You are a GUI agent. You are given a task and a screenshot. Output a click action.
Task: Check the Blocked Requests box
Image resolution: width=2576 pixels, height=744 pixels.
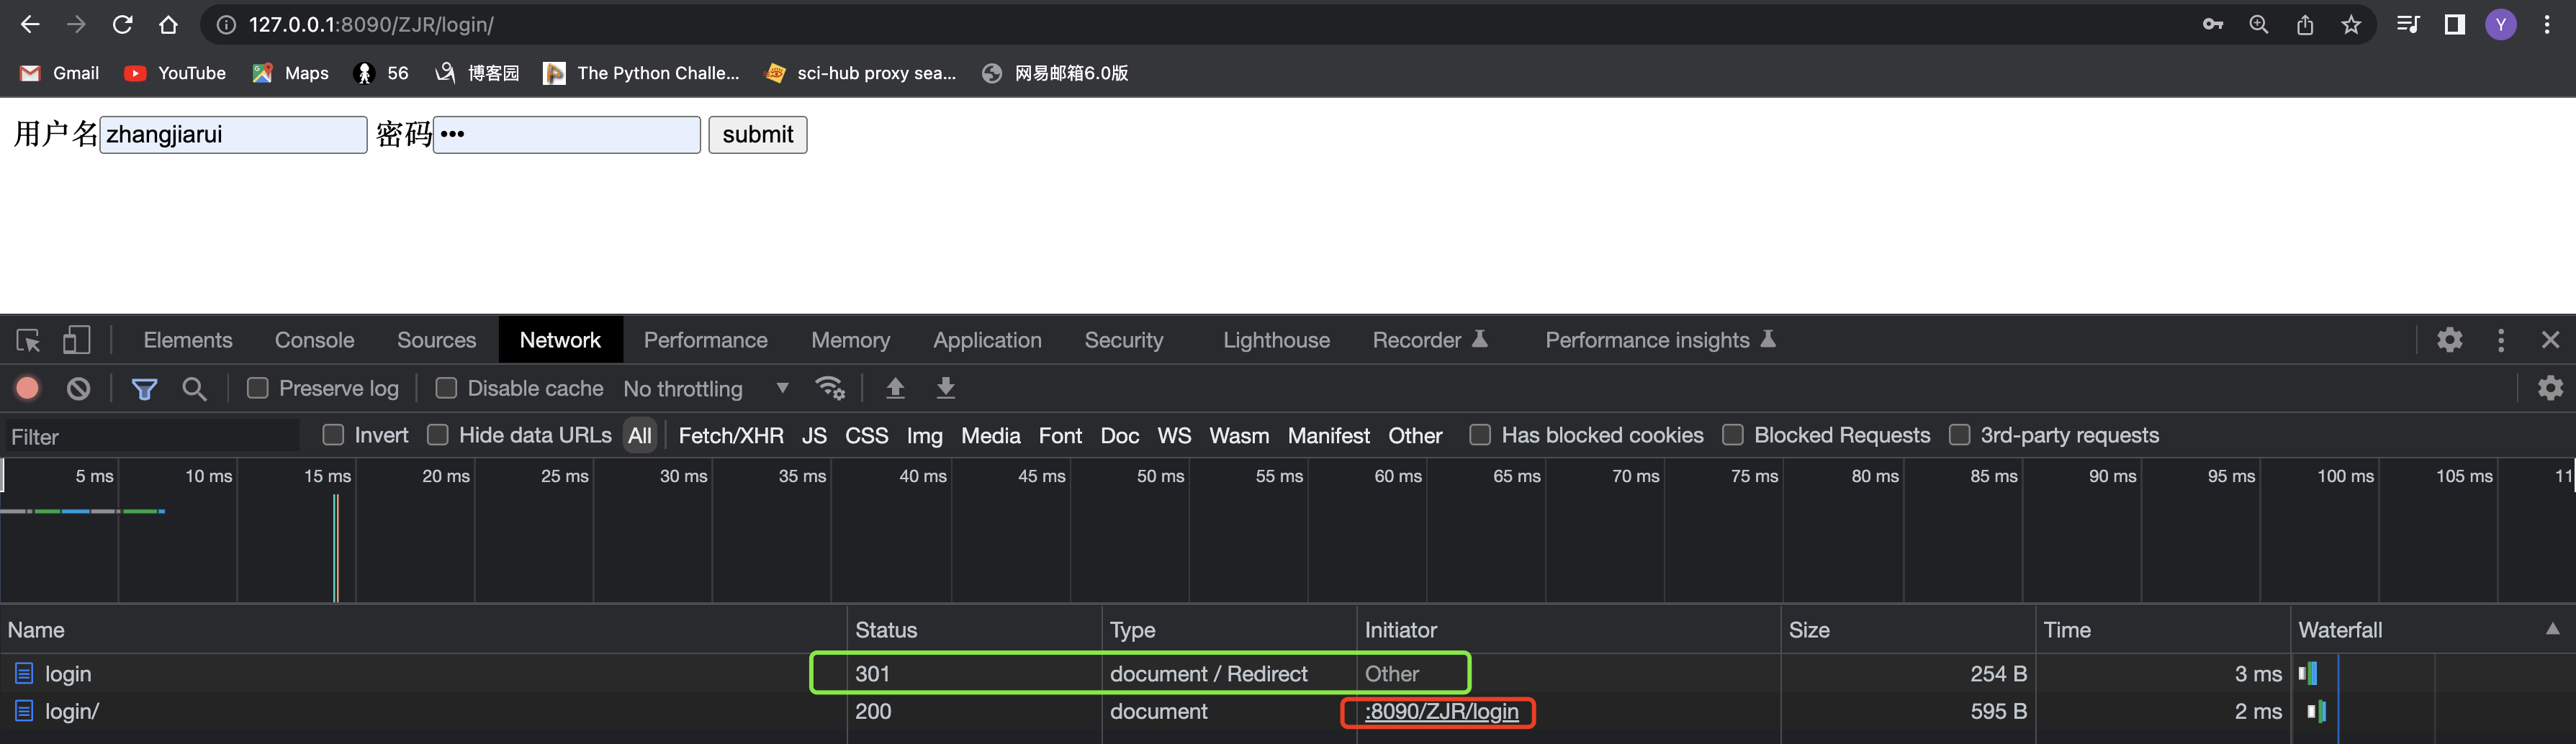coord(1733,435)
